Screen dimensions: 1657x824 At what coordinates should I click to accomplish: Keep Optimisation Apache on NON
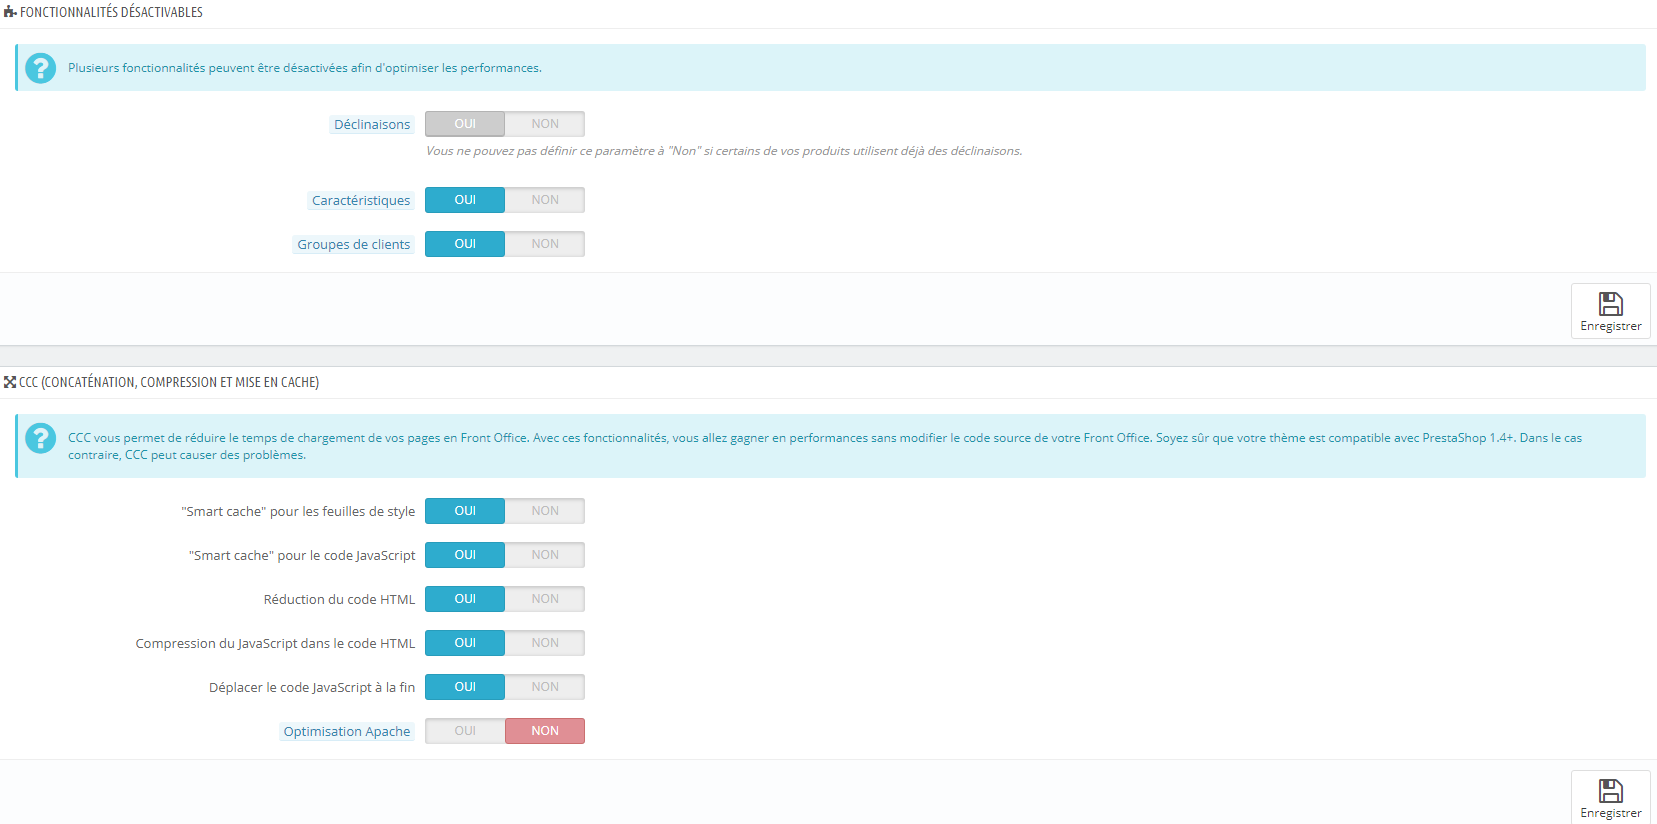coord(545,731)
